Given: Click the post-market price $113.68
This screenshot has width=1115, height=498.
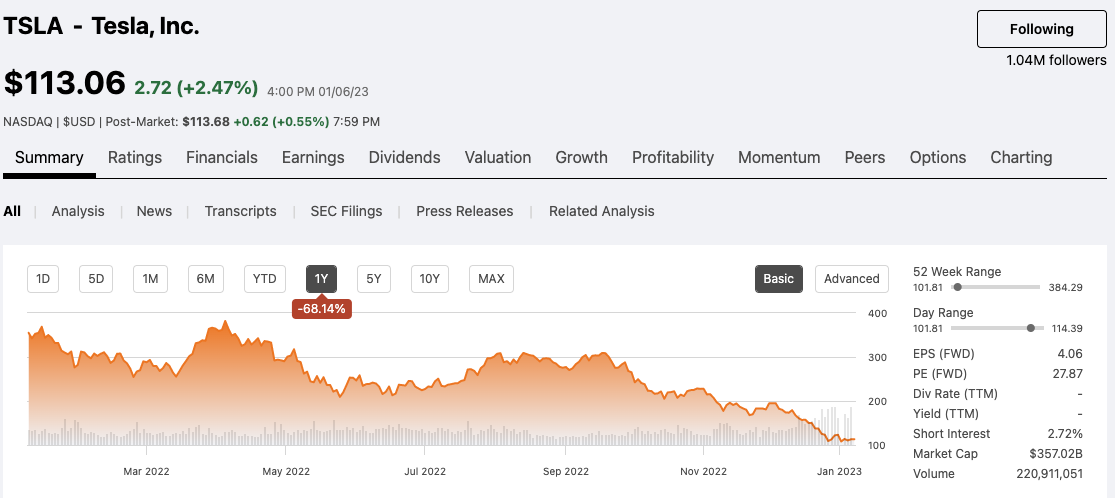Looking at the screenshot, I should [x=206, y=122].
